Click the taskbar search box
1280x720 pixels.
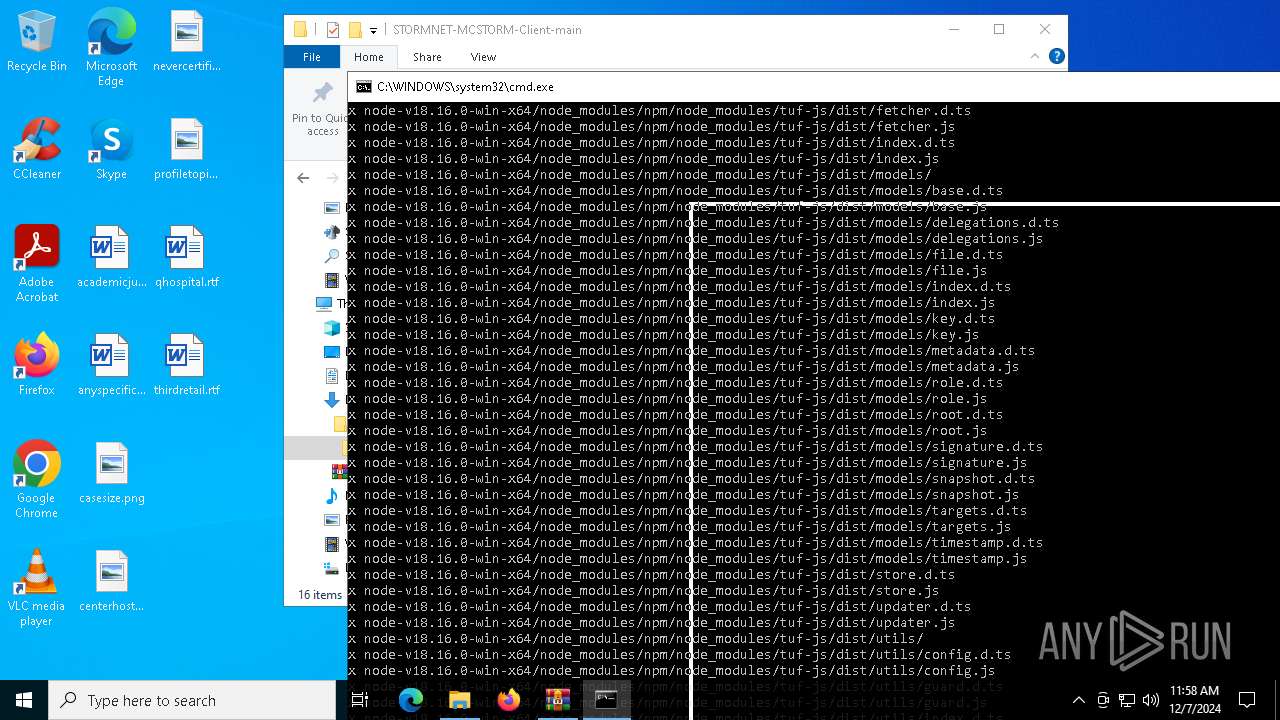[191, 700]
